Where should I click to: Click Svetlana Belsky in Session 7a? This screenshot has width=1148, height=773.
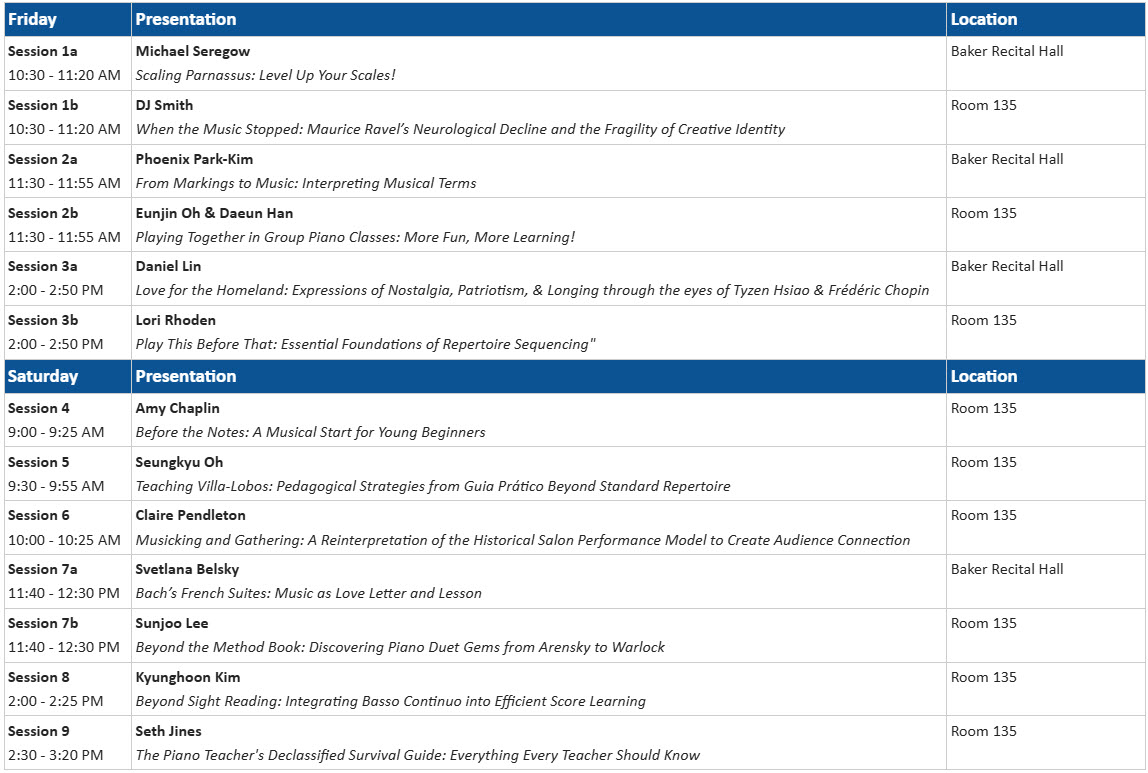tap(187, 570)
